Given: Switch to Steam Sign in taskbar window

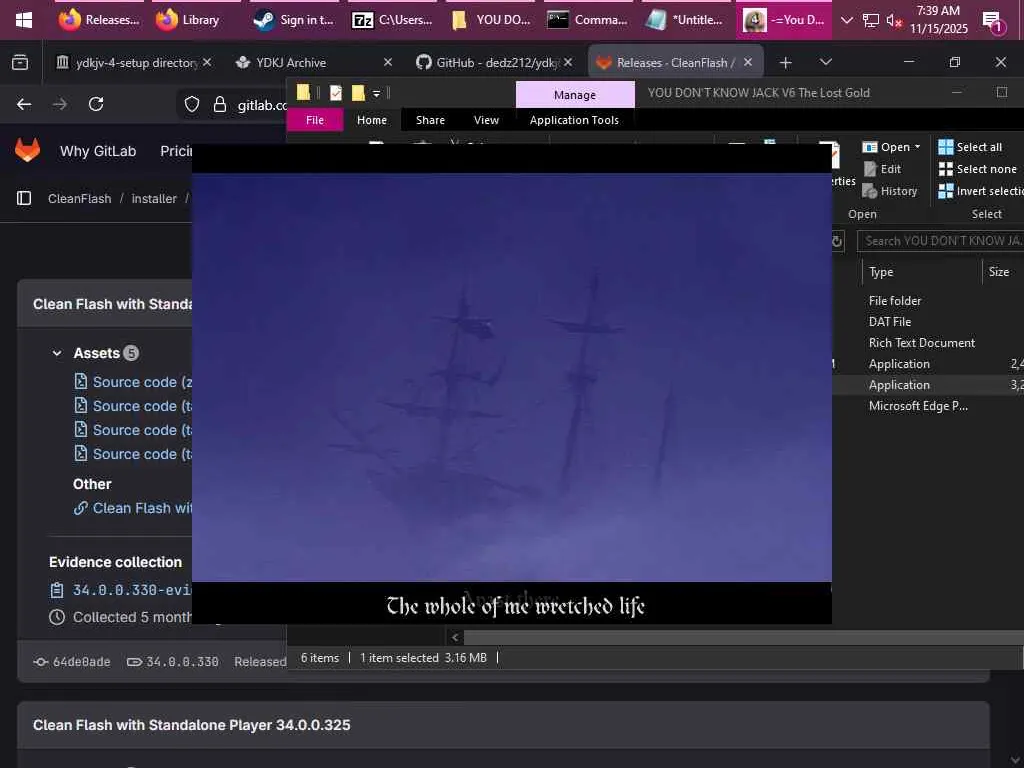Looking at the screenshot, I should 294,20.
